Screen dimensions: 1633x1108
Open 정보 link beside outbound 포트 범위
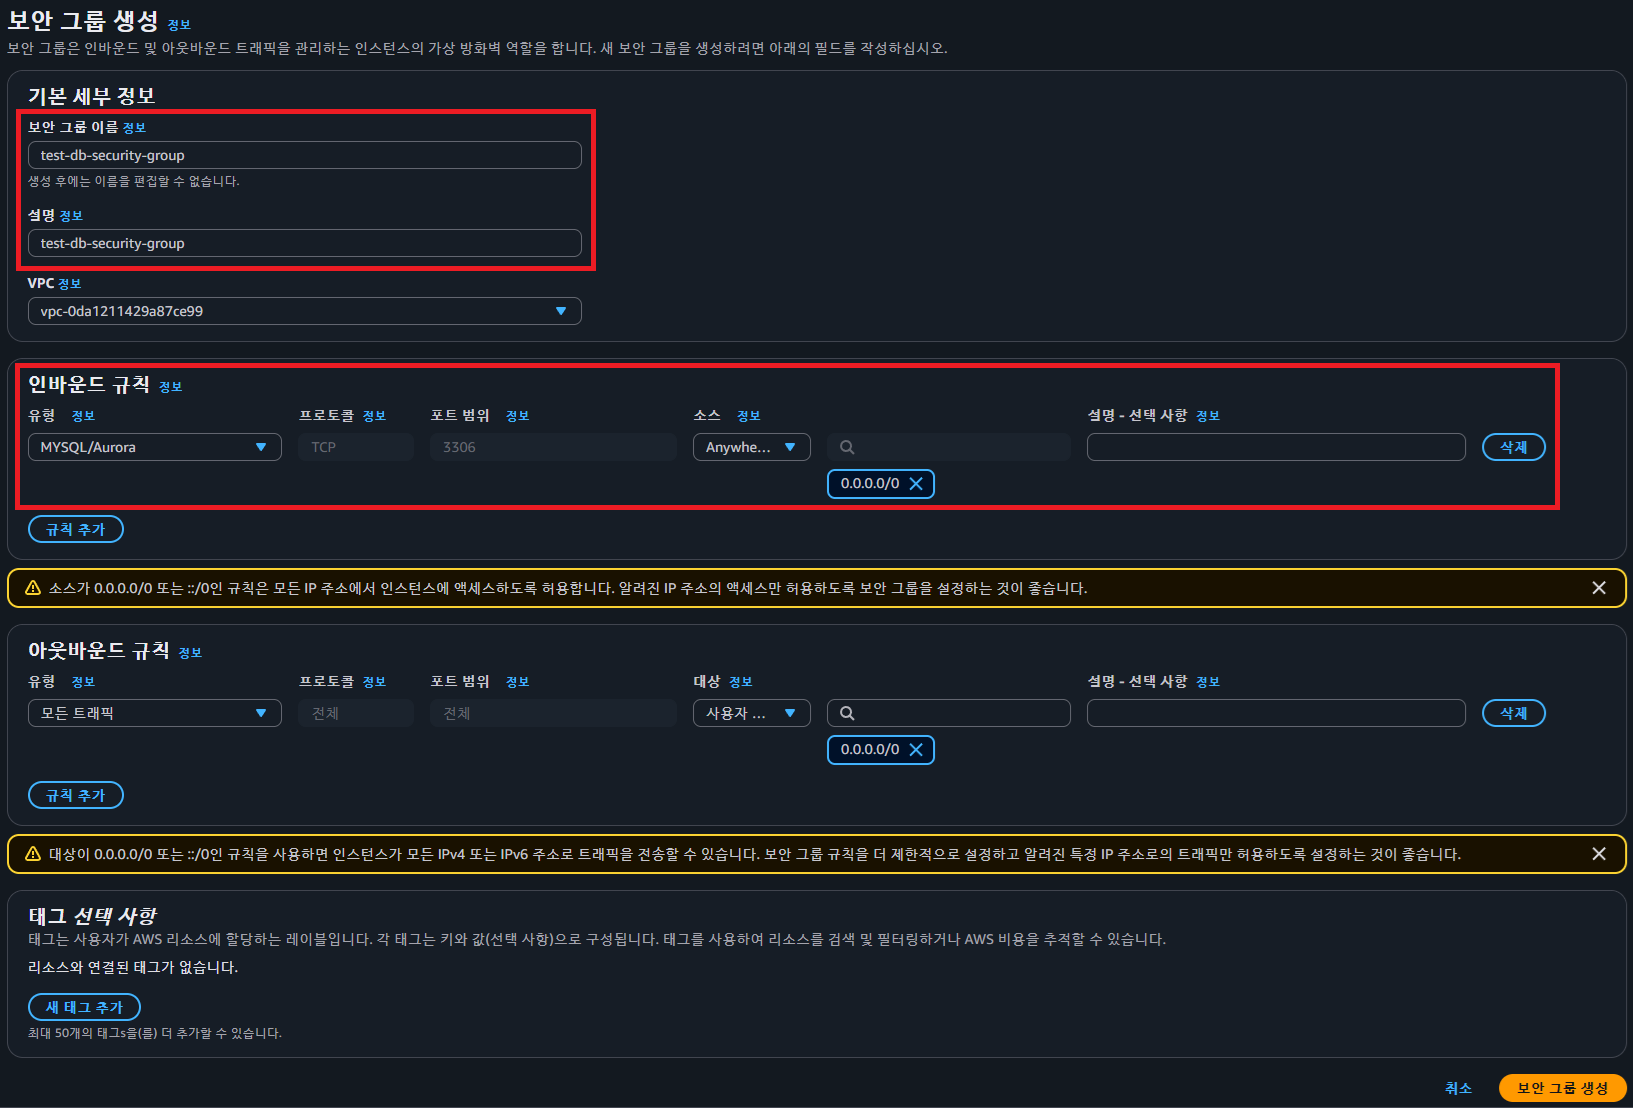pos(517,682)
